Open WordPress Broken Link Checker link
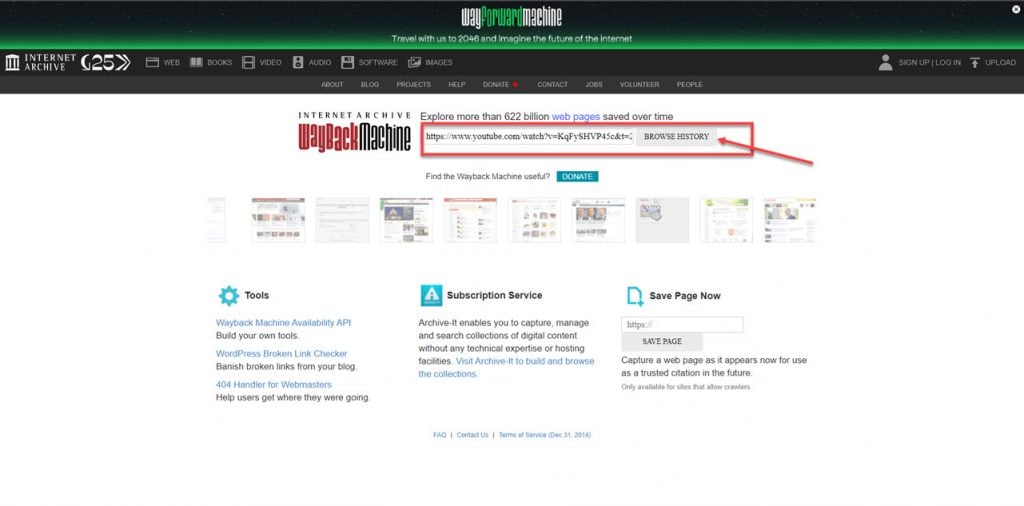 coord(281,354)
